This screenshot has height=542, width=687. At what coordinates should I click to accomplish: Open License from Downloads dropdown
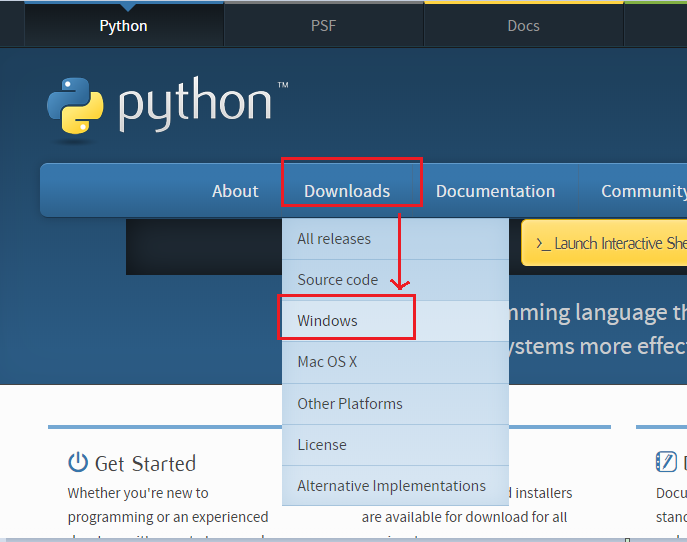point(395,445)
